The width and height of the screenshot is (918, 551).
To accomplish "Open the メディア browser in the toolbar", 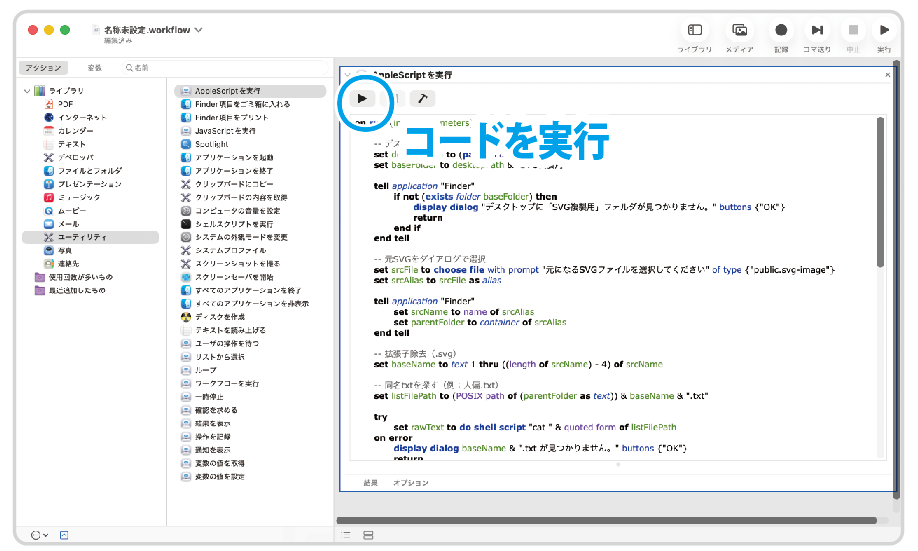I will point(739,31).
